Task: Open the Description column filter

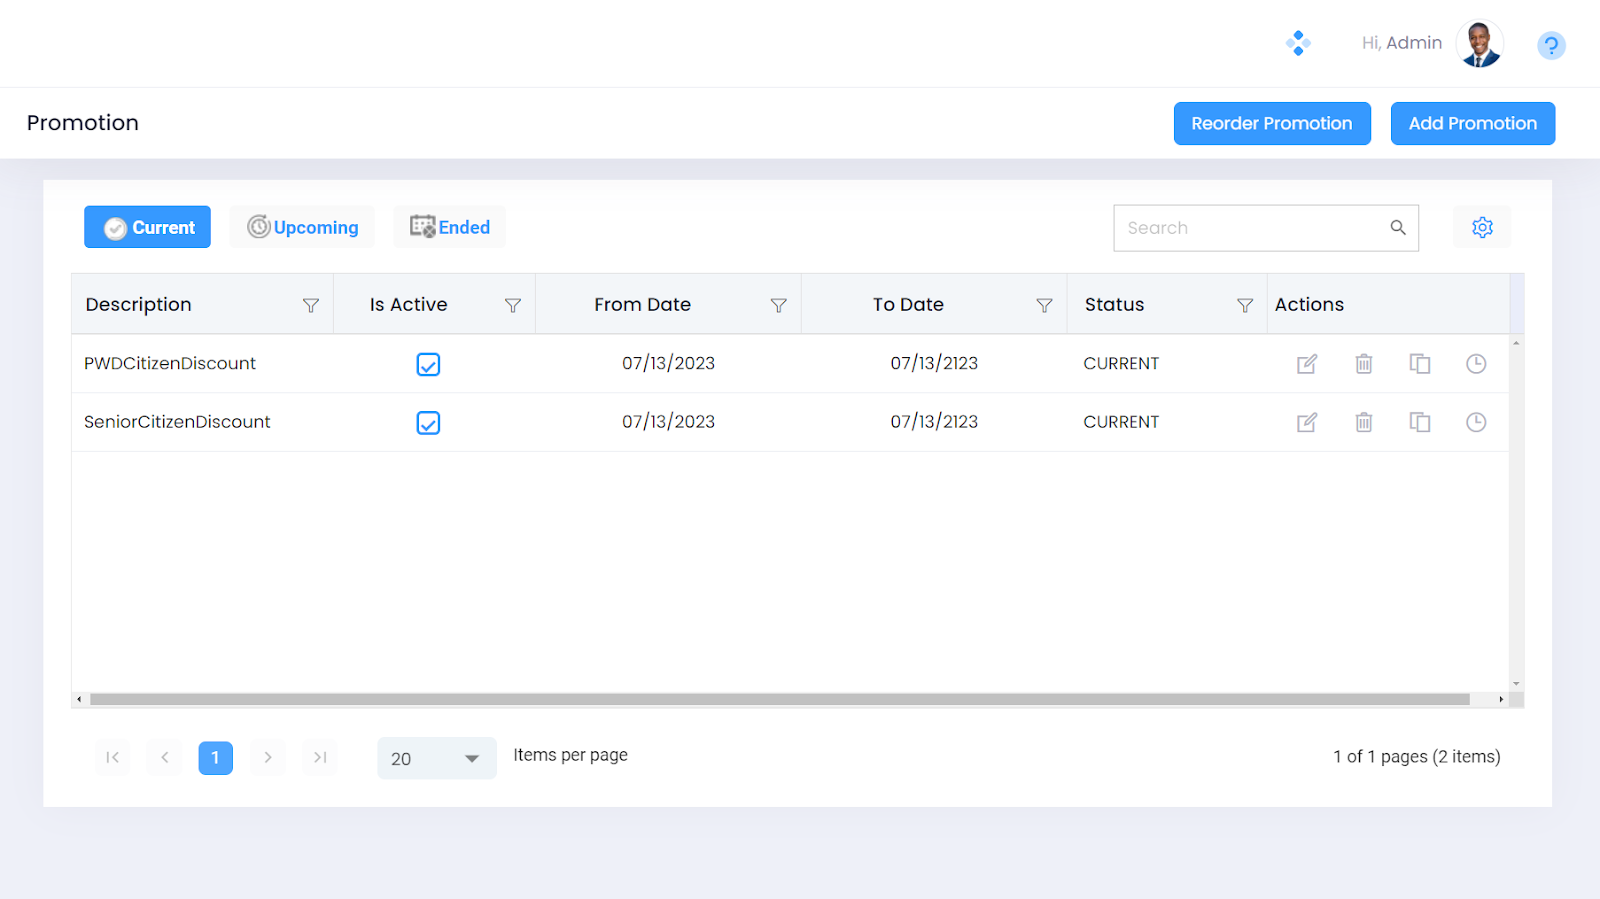Action: 311,305
